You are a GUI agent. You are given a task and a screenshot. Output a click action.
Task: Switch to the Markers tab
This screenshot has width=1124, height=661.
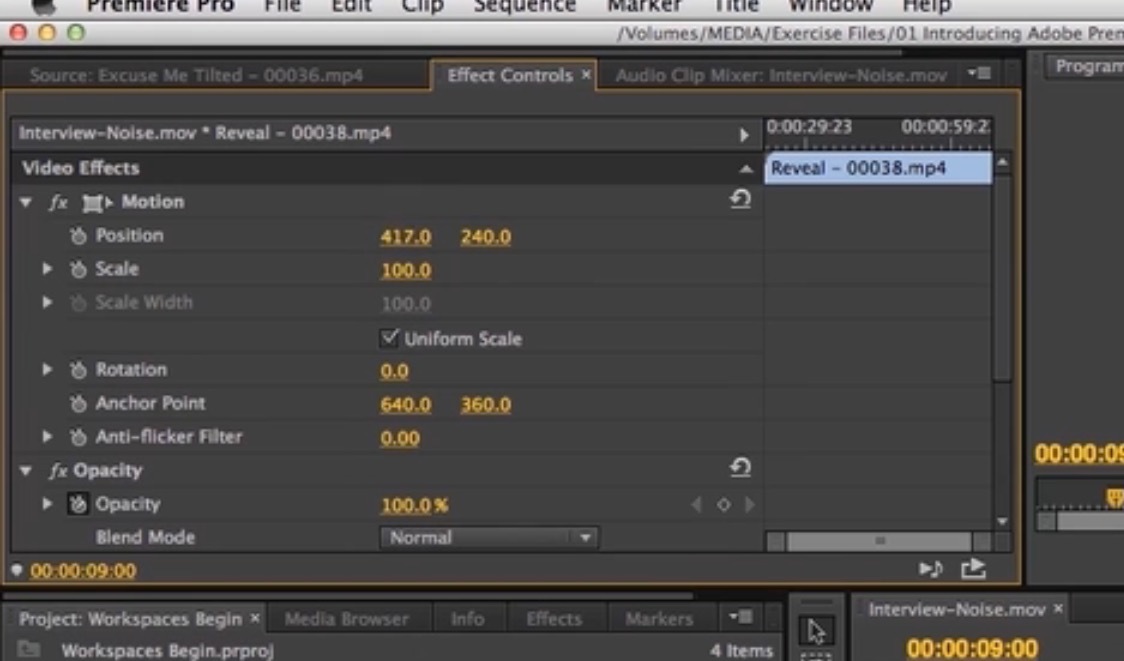(x=659, y=619)
